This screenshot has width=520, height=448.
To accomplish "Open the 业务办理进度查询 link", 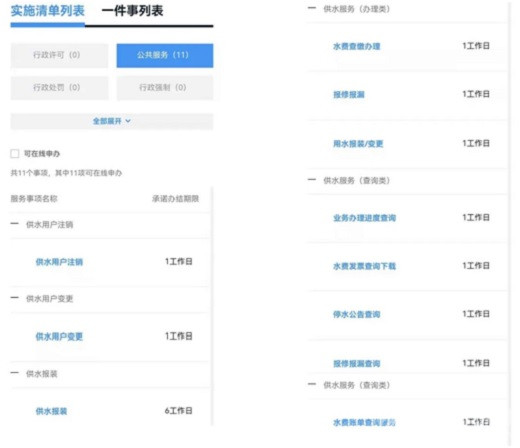I will click(364, 218).
